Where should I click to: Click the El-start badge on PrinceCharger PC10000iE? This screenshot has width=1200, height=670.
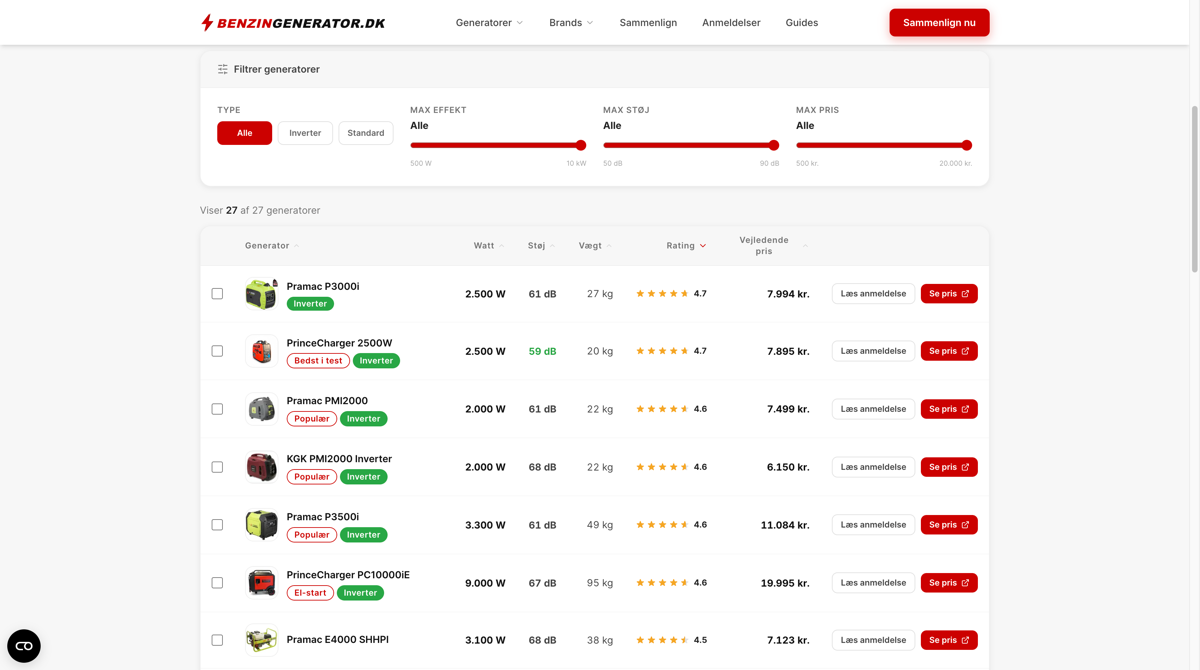[310, 593]
